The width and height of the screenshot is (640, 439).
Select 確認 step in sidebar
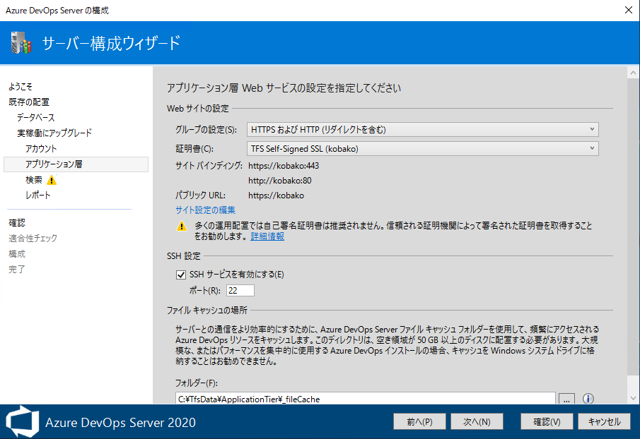tap(17, 223)
